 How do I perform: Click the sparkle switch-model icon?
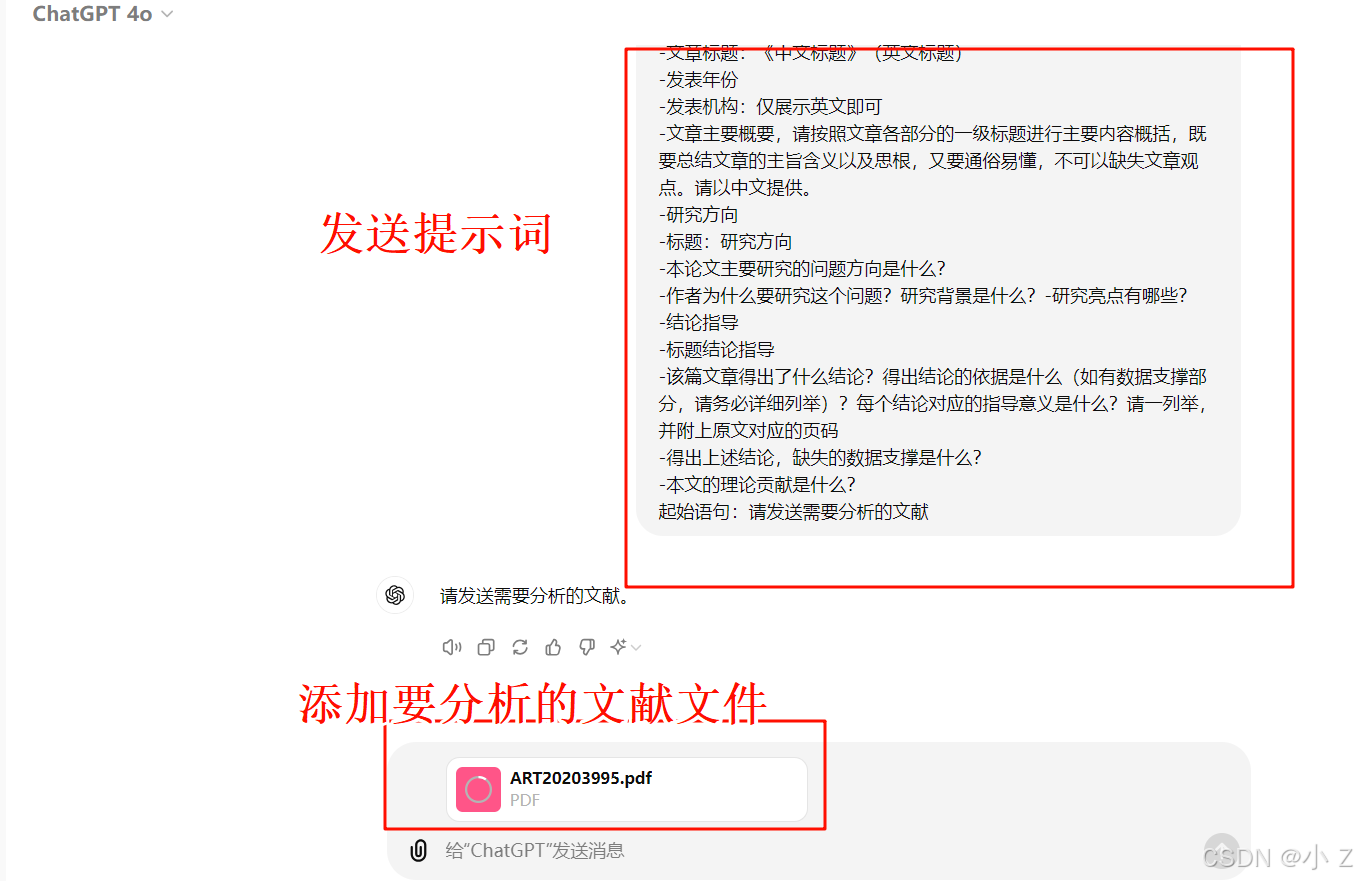tap(619, 647)
